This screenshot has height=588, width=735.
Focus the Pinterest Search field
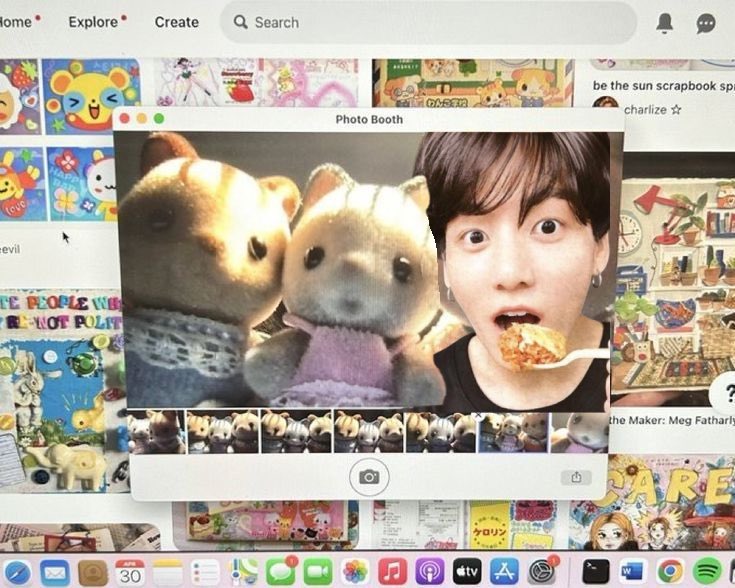click(x=428, y=23)
